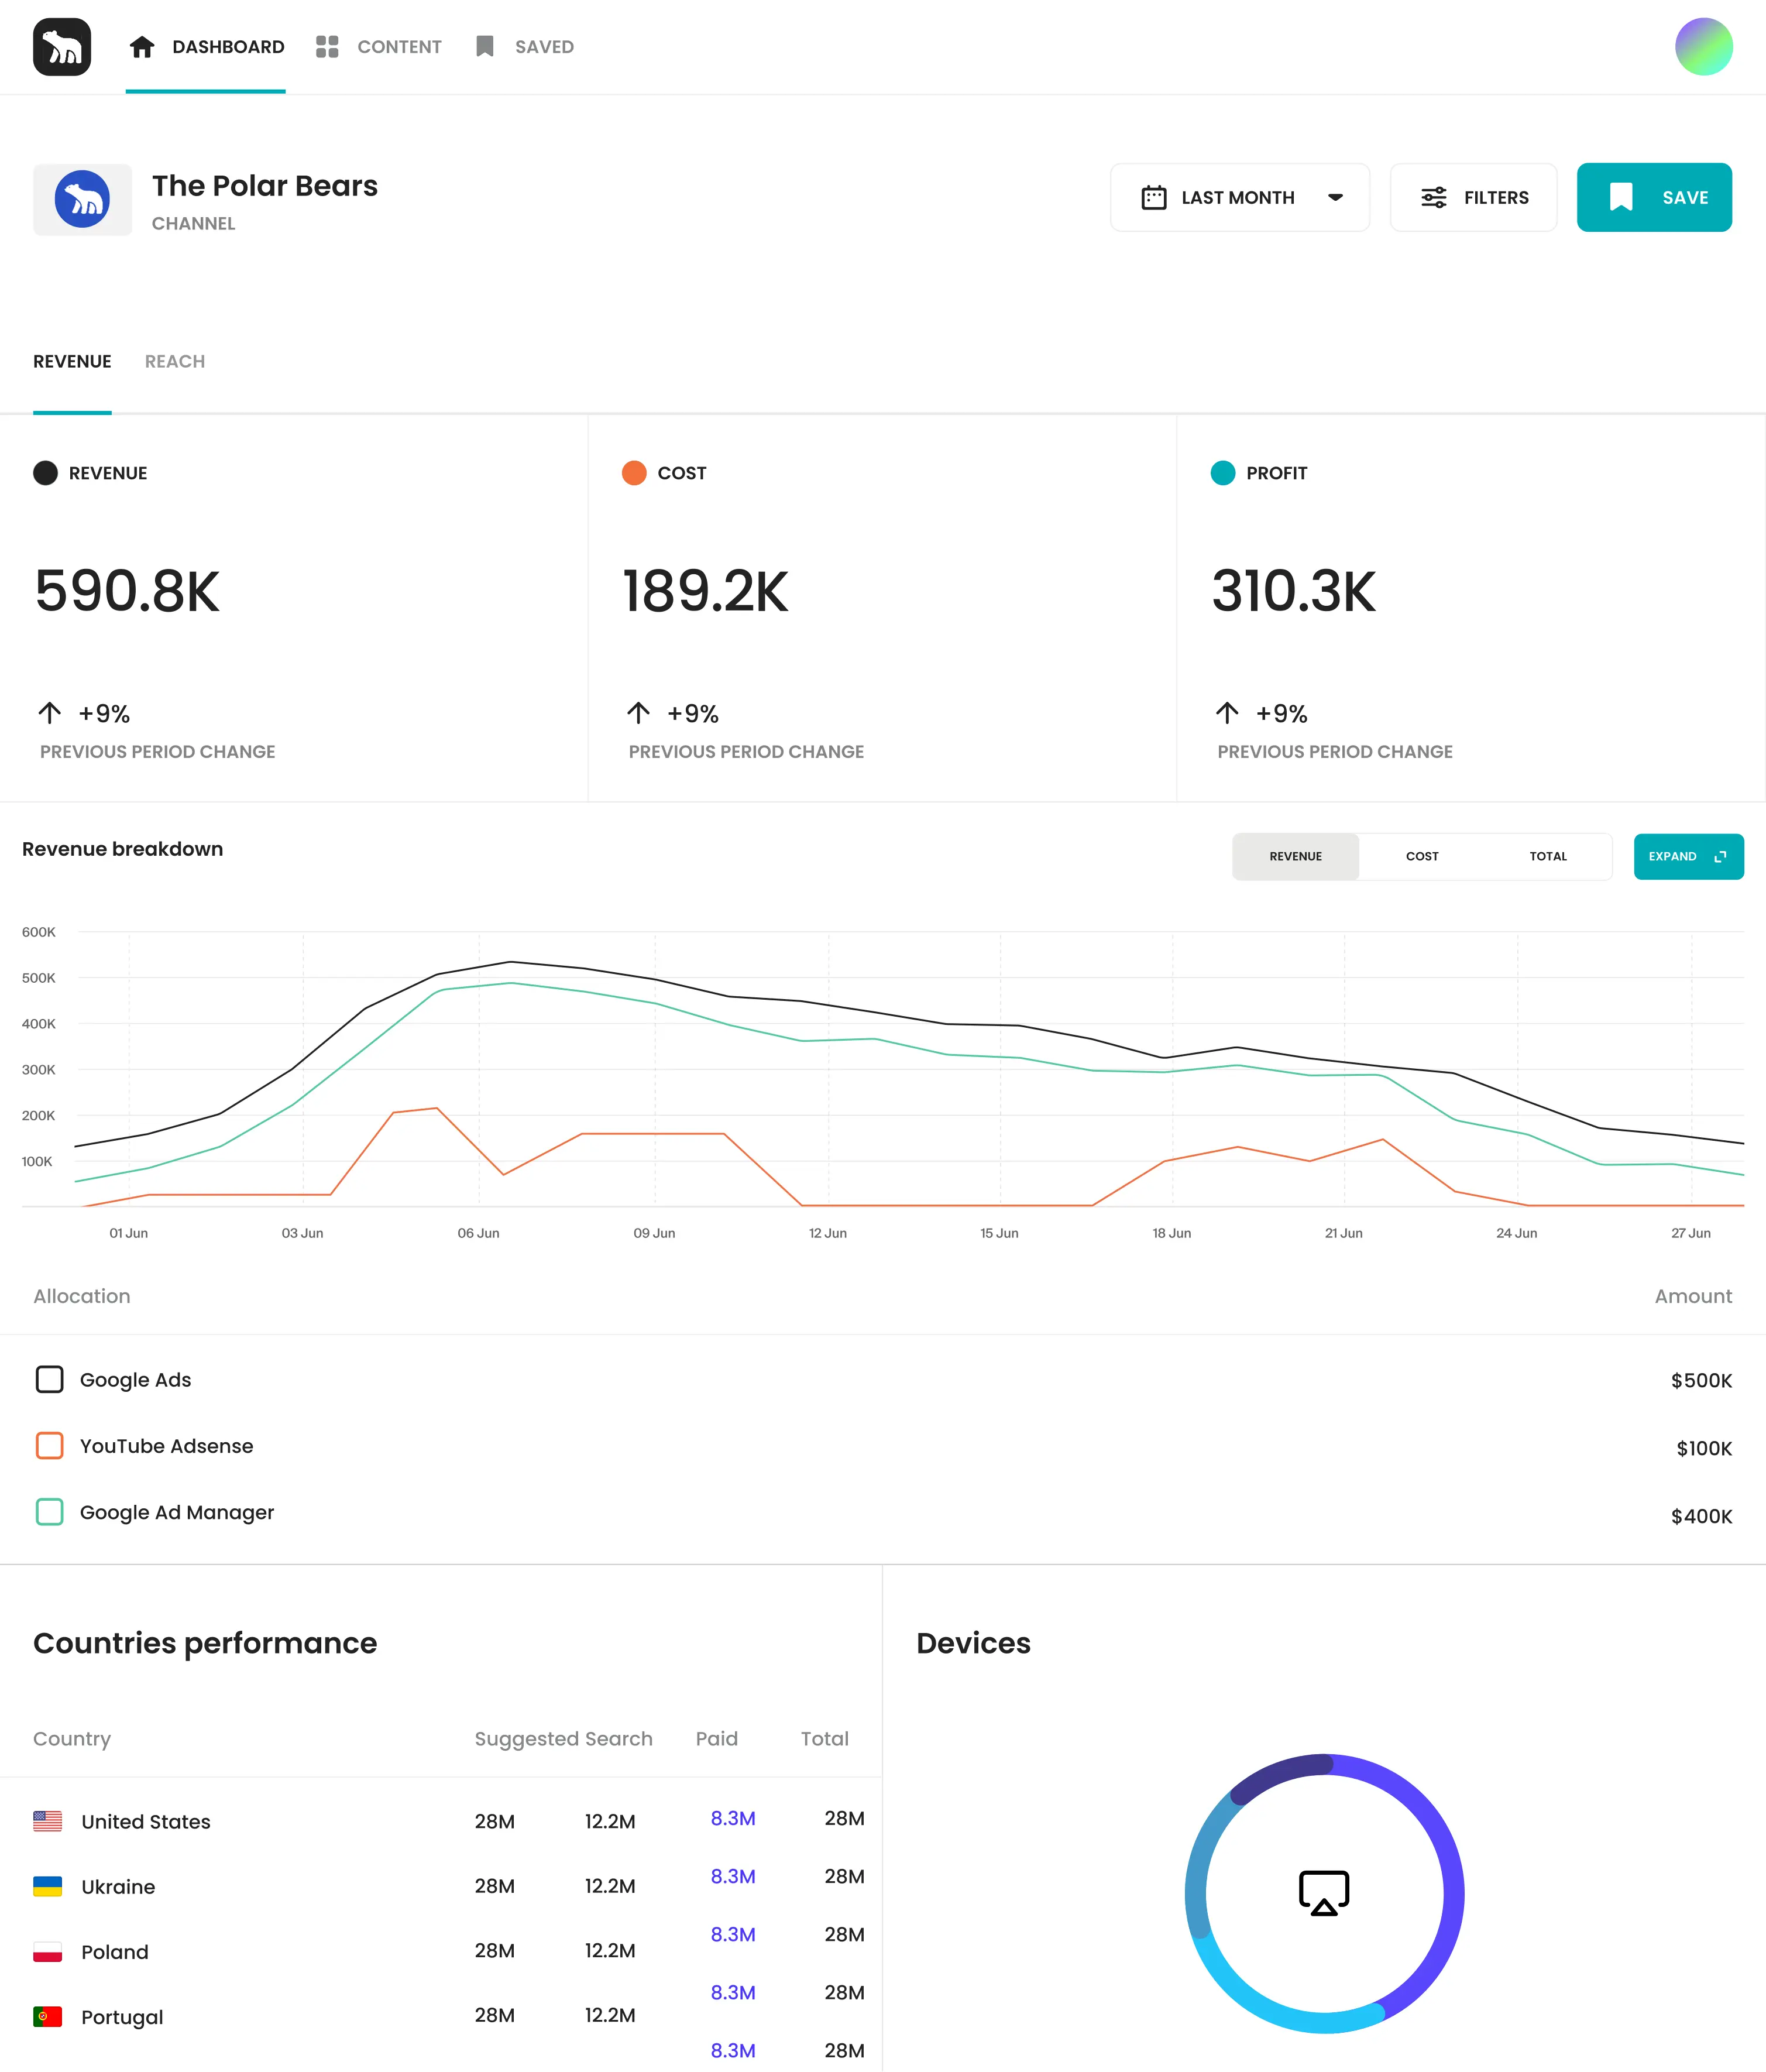This screenshot has height=2072, width=1766.
Task: Click the filters sliders icon
Action: click(x=1434, y=198)
